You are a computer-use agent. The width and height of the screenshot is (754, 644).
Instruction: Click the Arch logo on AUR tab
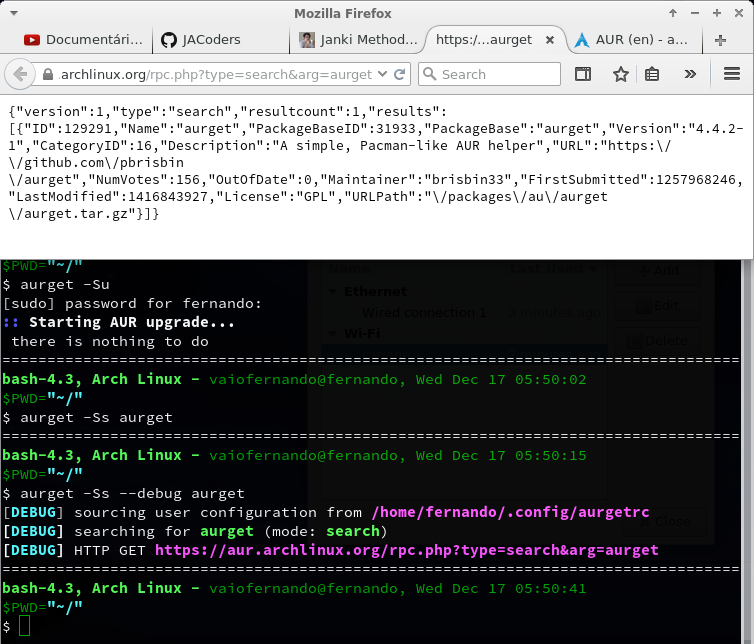pyautogui.click(x=582, y=40)
